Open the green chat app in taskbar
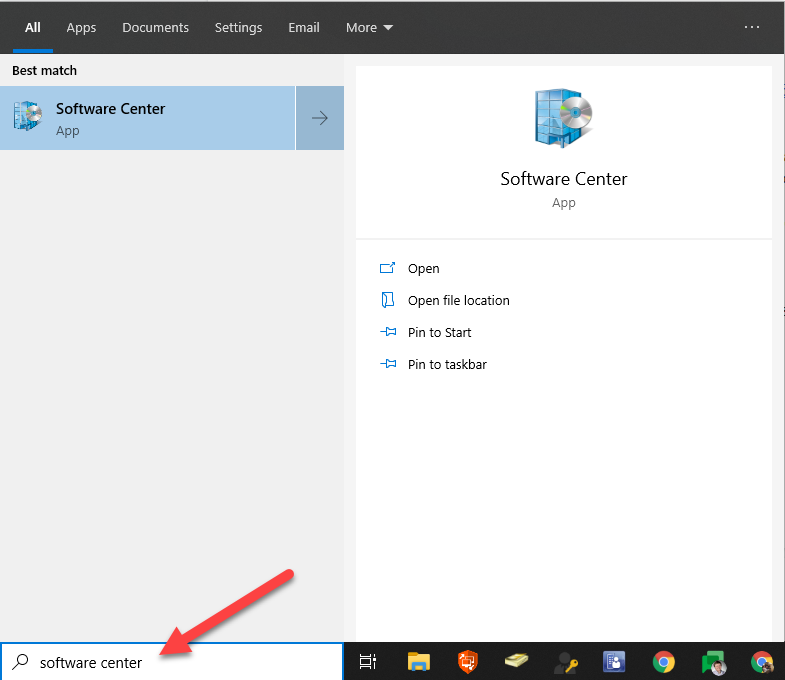 713,662
